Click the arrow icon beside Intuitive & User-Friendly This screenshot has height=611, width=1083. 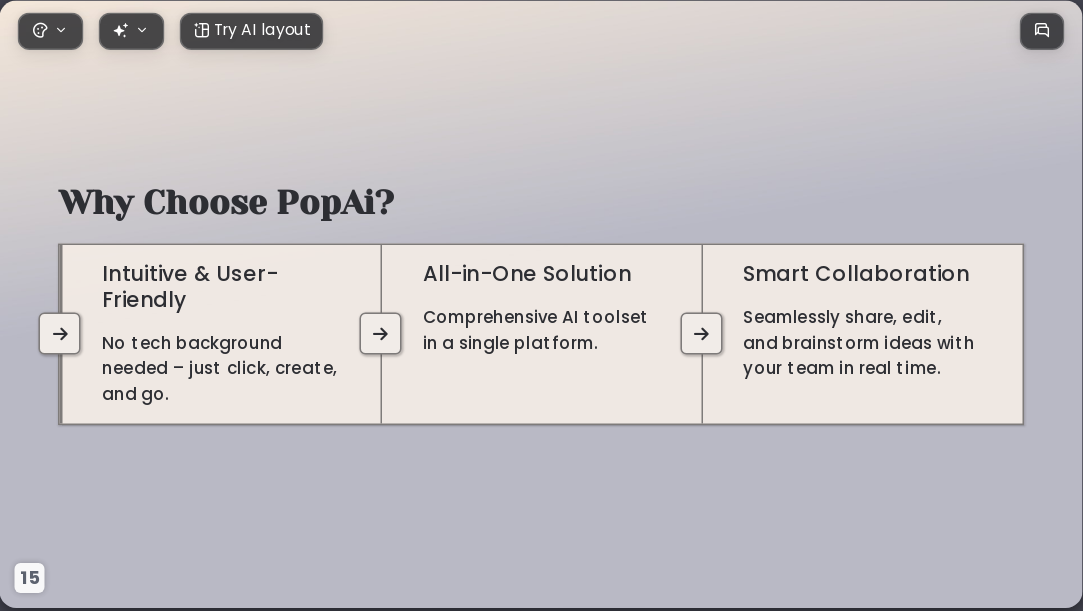(x=60, y=333)
